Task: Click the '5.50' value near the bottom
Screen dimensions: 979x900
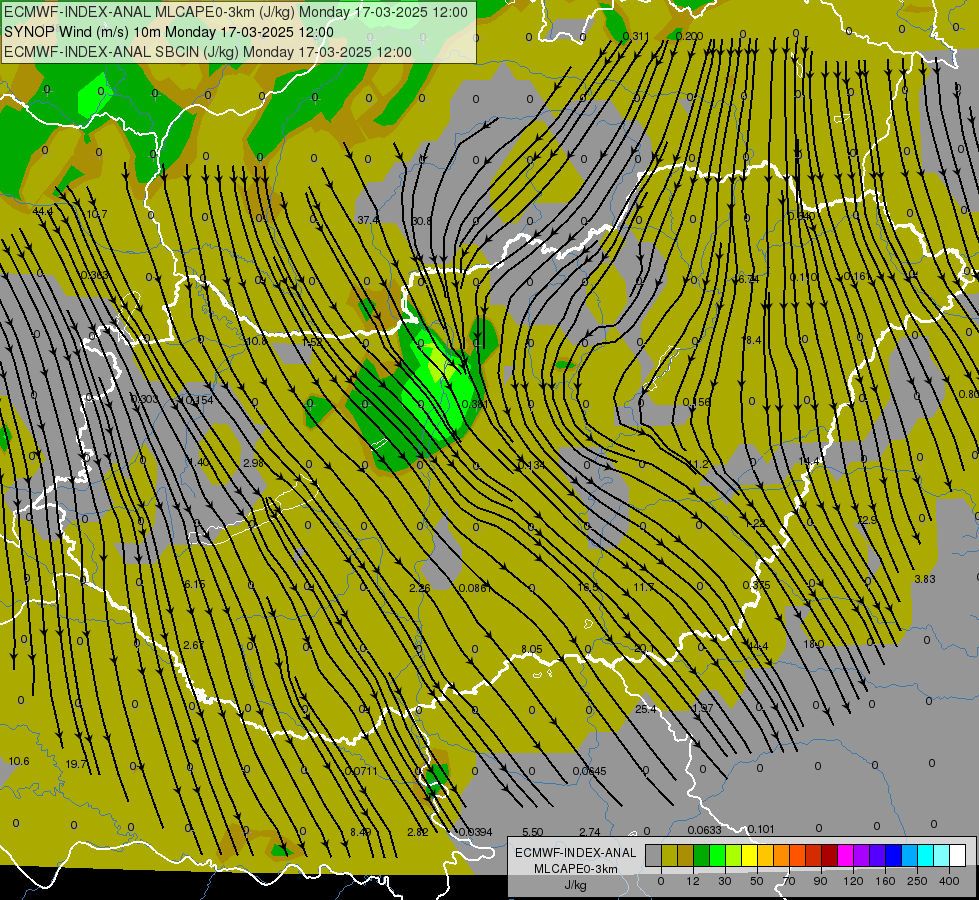Action: click(533, 832)
